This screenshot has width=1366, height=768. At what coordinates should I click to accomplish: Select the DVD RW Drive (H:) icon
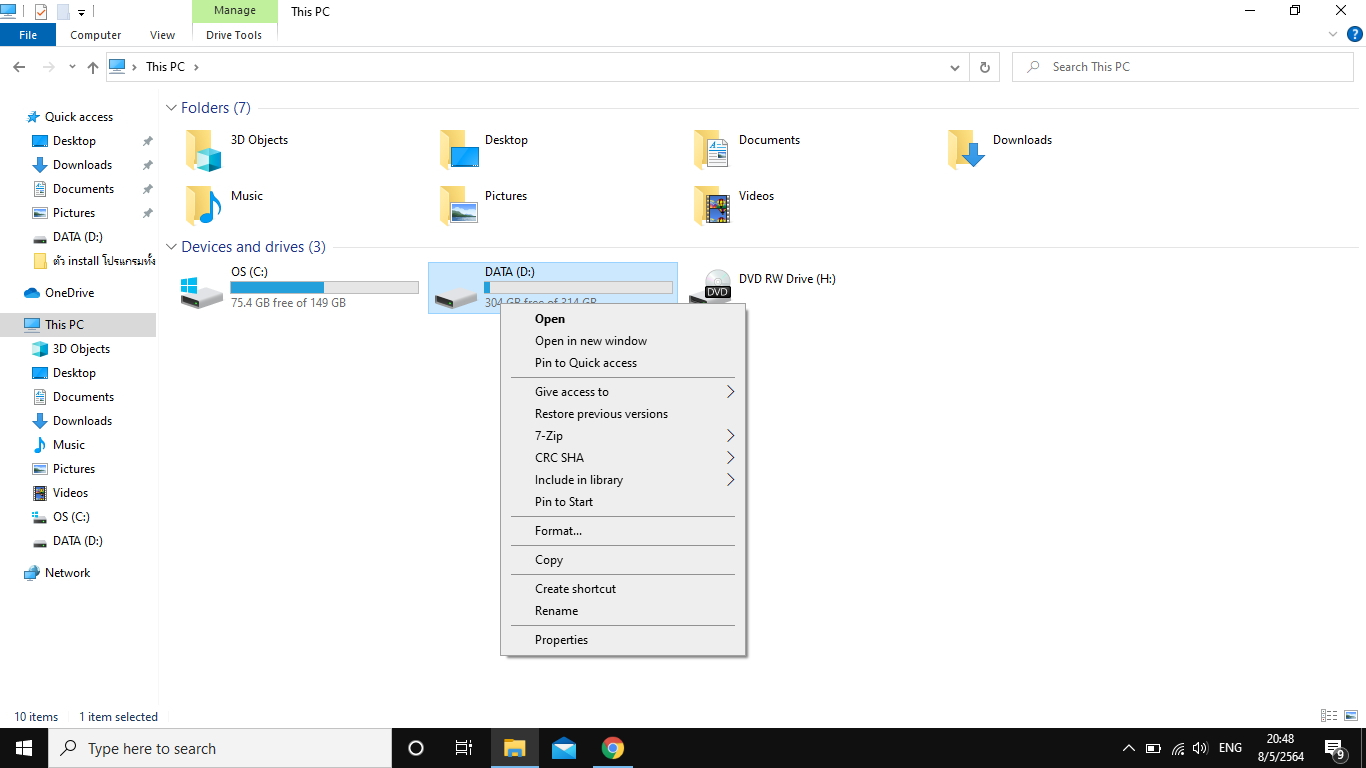[711, 287]
